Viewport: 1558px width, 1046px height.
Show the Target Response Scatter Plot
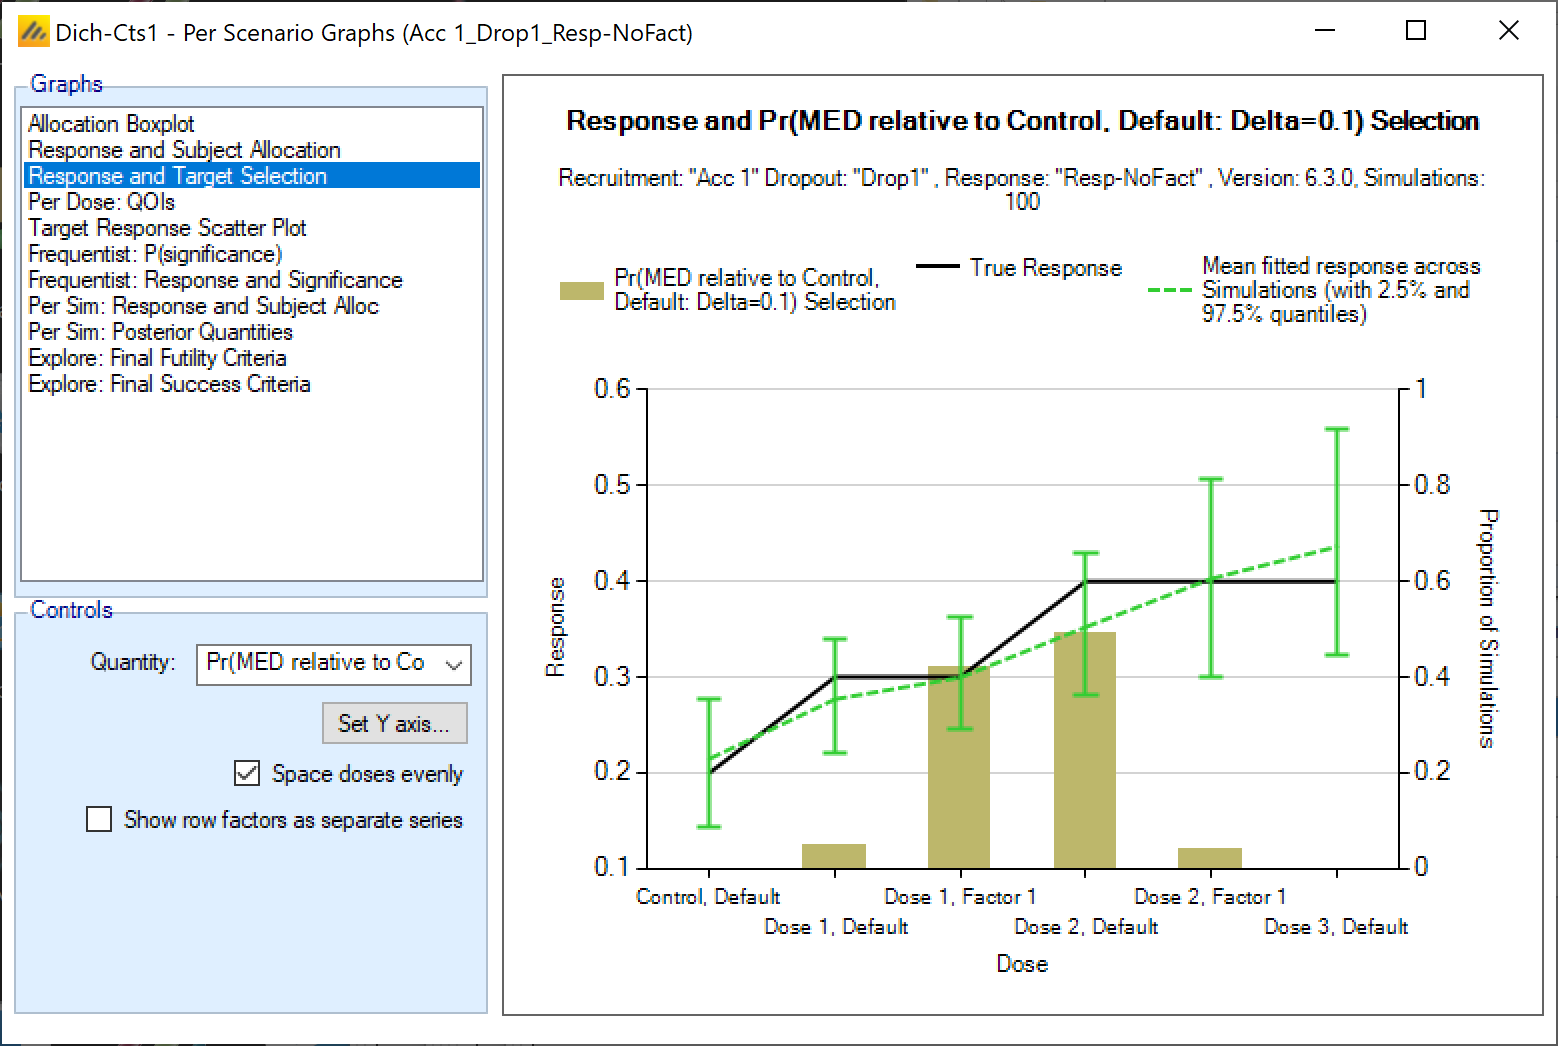(167, 228)
